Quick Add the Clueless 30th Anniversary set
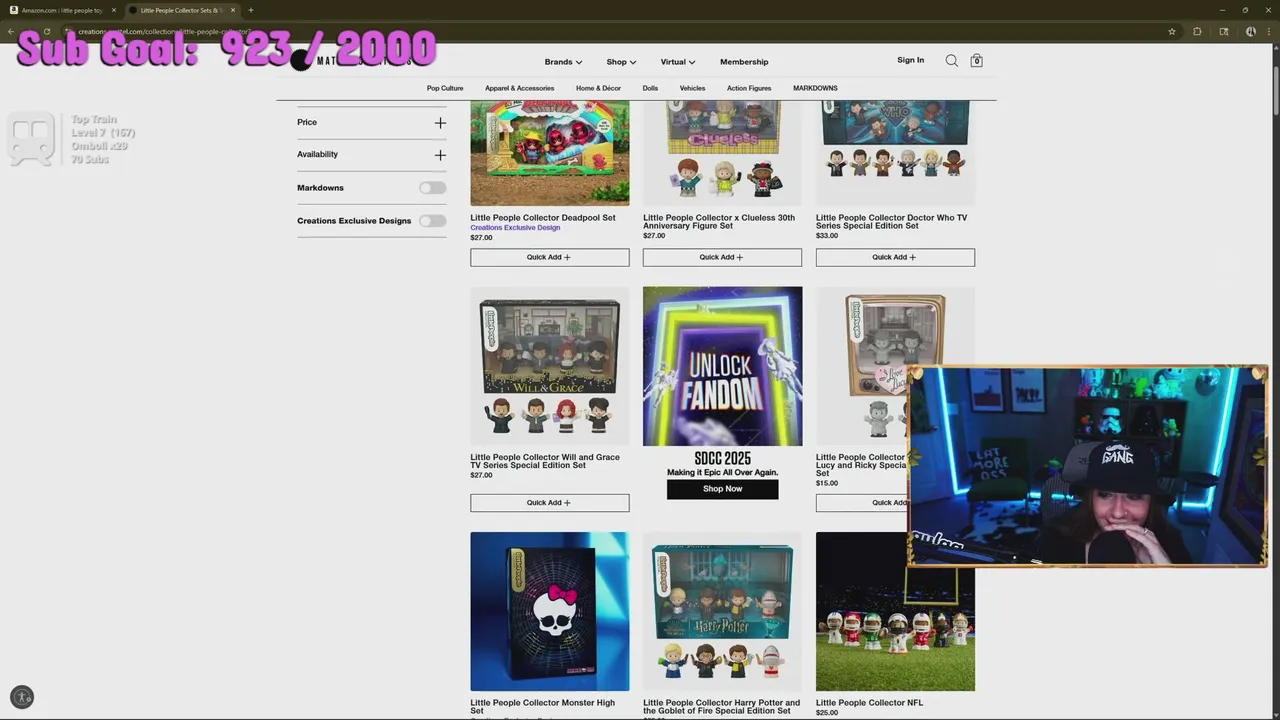Image resolution: width=1280 pixels, height=720 pixels. tap(722, 257)
